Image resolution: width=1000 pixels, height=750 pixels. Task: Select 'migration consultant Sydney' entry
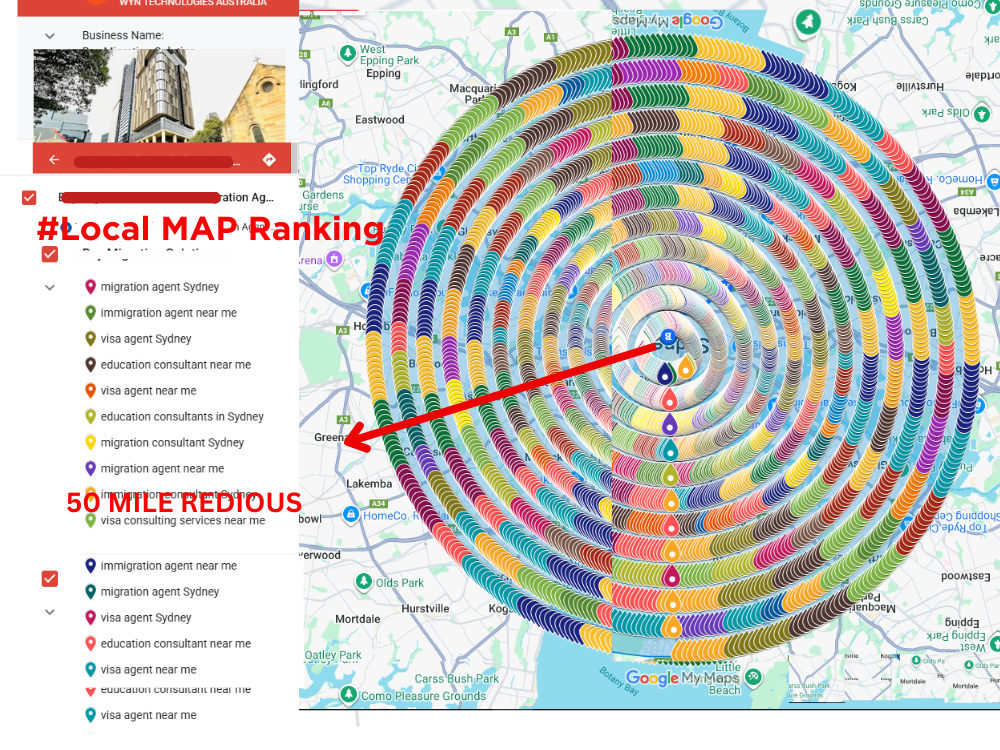tap(172, 443)
